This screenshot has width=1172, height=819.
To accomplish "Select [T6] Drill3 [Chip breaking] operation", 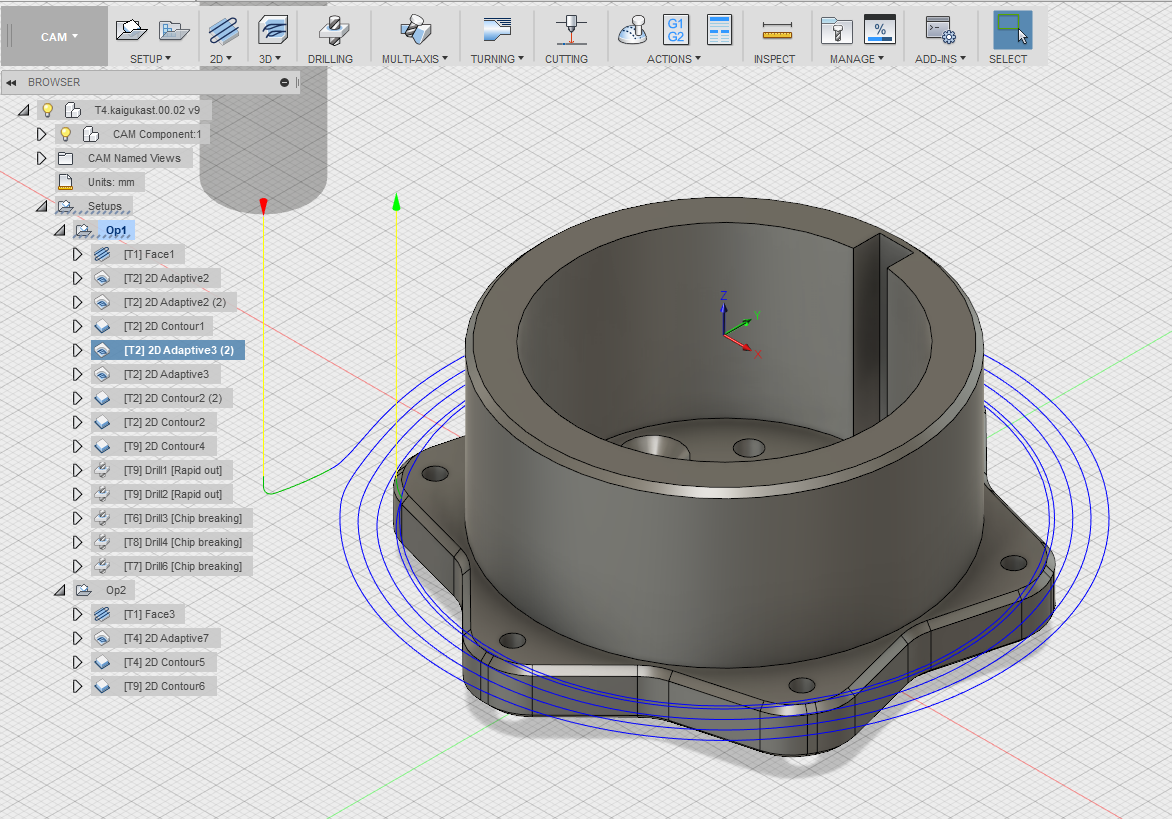I will point(182,518).
